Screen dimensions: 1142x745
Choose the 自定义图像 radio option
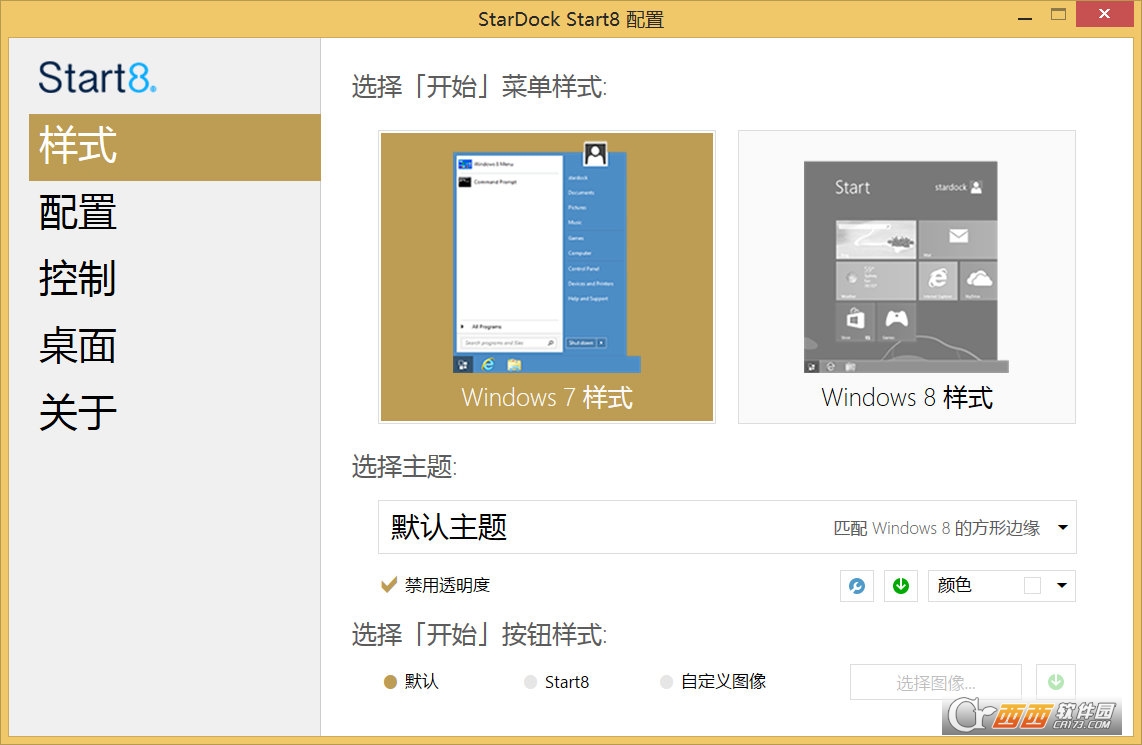point(666,682)
